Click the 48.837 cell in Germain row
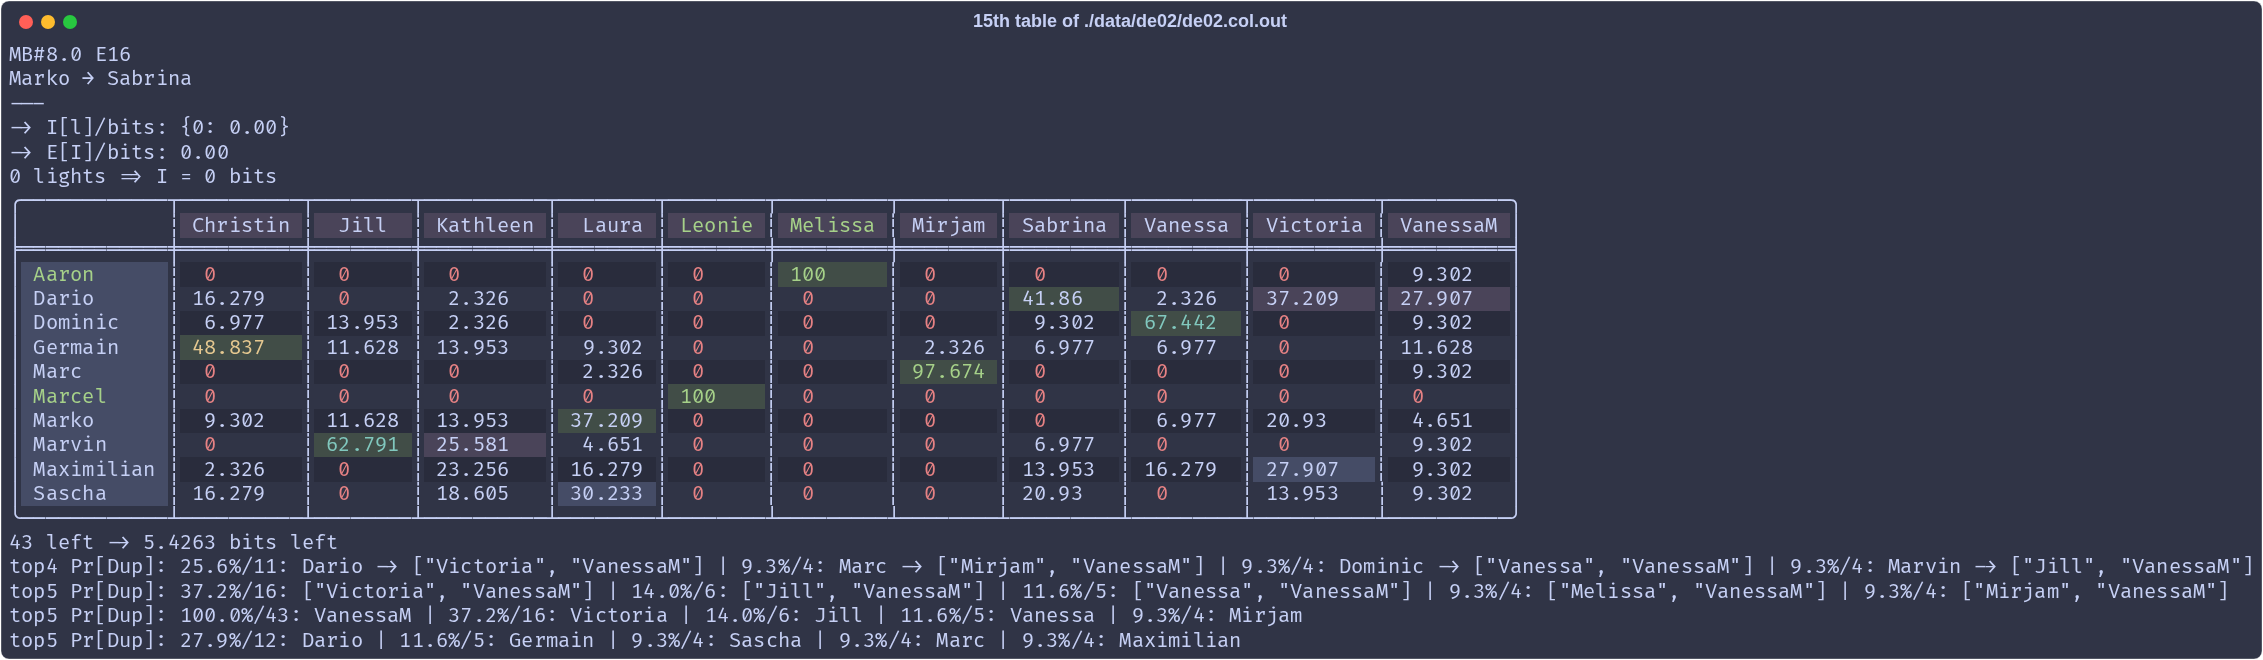This screenshot has height=660, width=2263. click(241, 347)
